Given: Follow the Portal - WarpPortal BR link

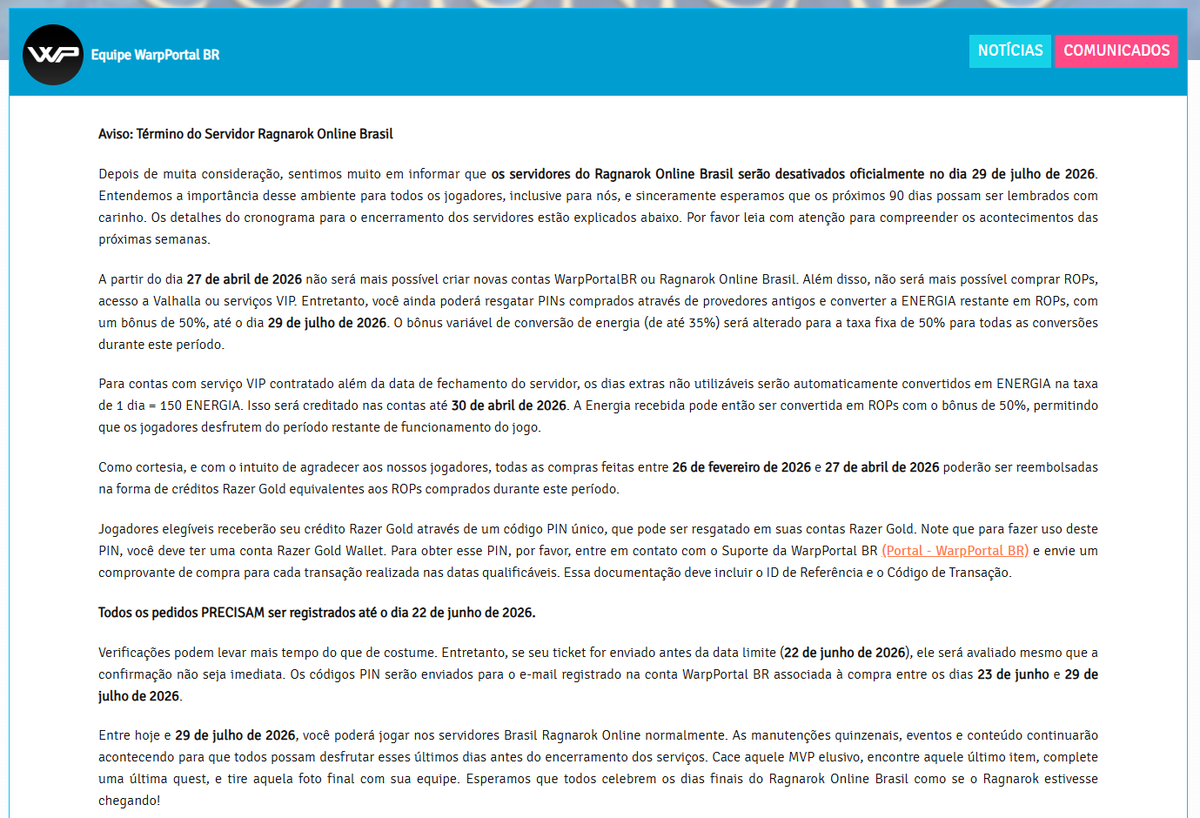Looking at the screenshot, I should click(x=955, y=551).
